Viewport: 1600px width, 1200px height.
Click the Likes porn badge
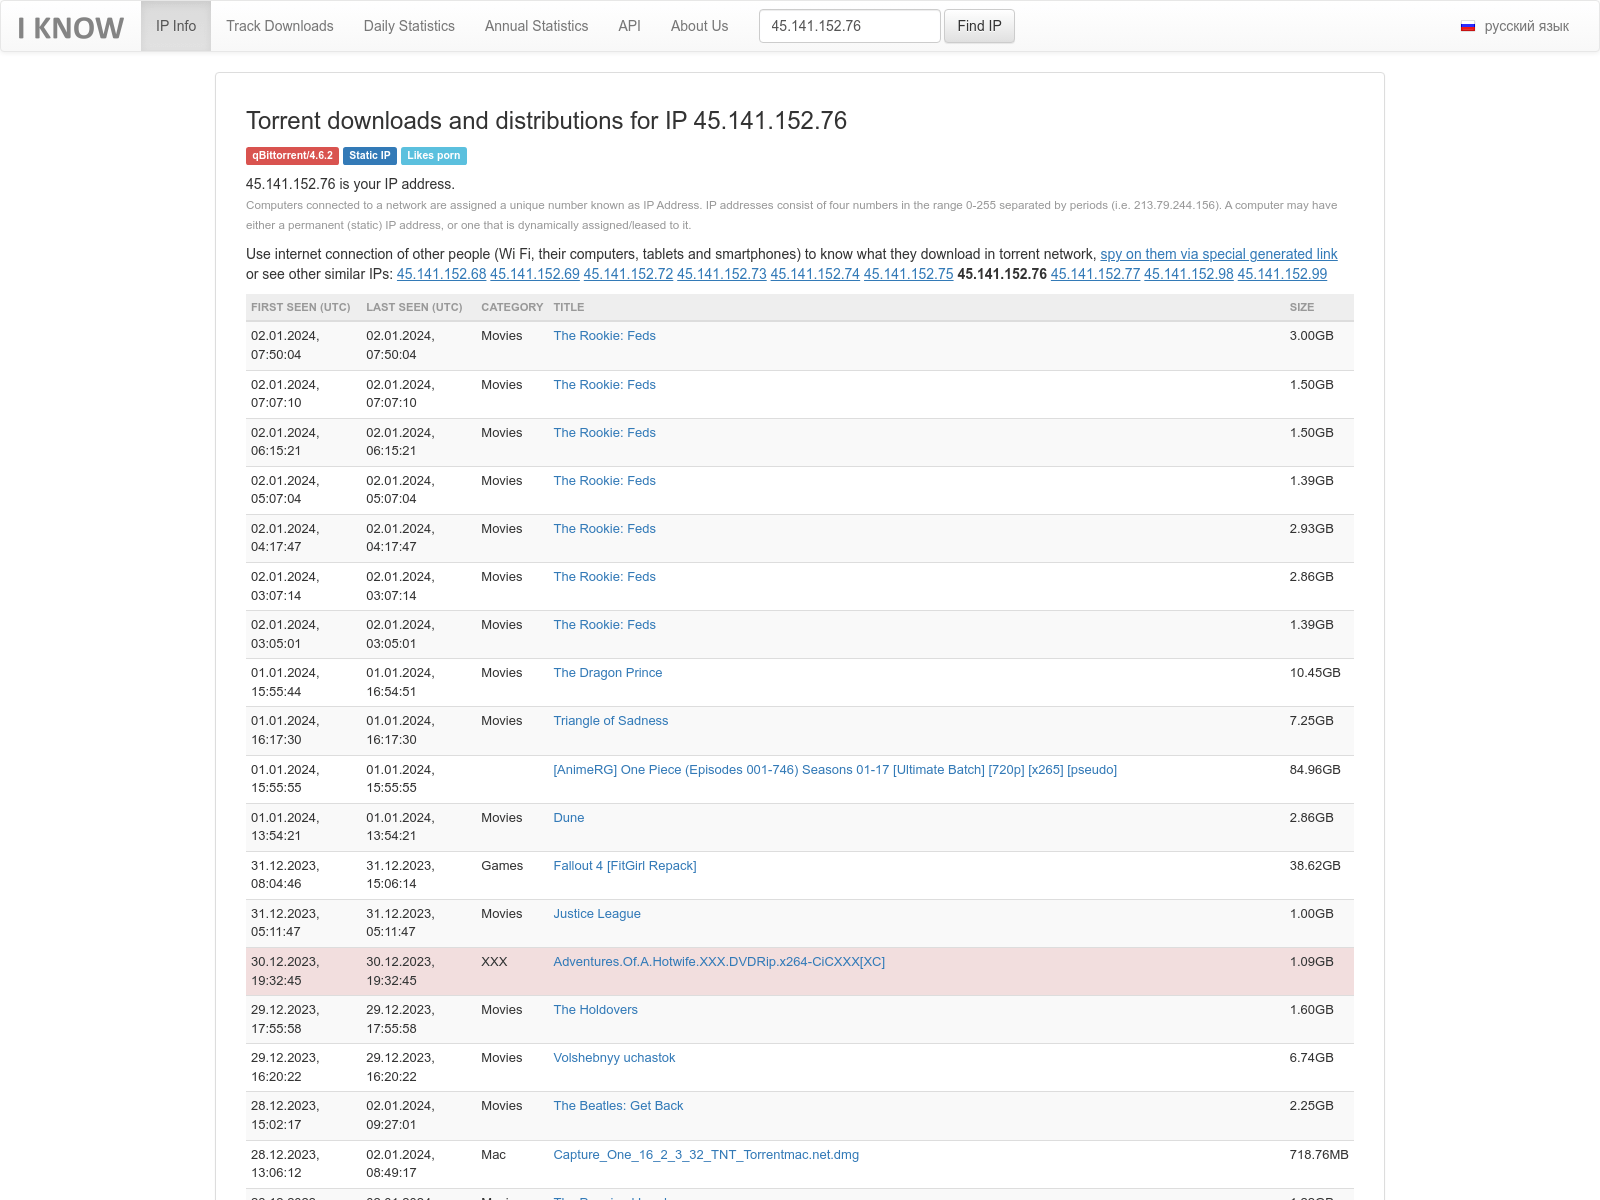click(434, 156)
